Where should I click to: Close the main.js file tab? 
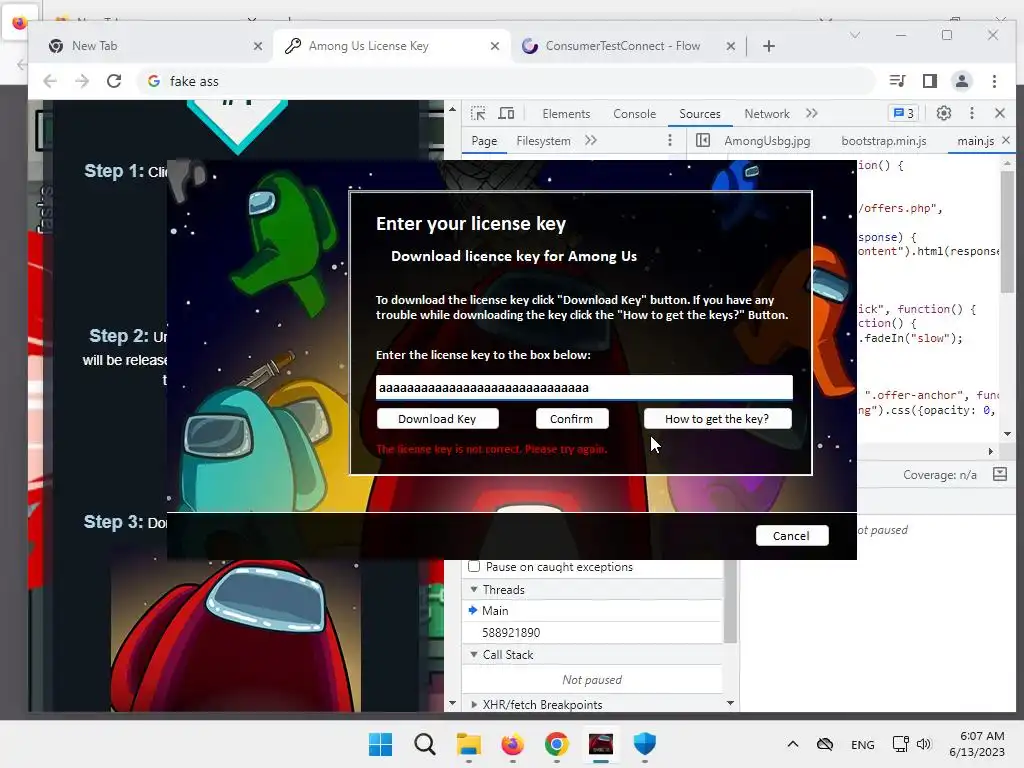point(1006,140)
